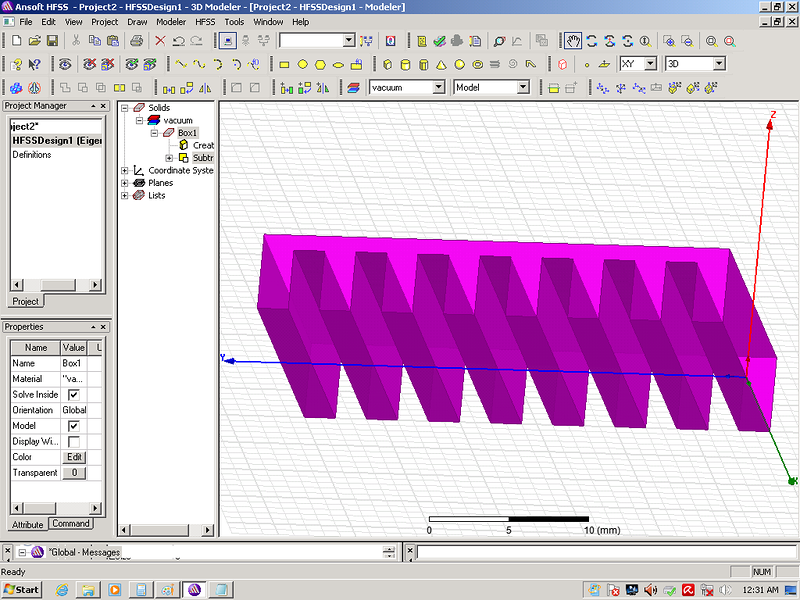
Task: Click the Print toolbar icon
Action: point(136,41)
